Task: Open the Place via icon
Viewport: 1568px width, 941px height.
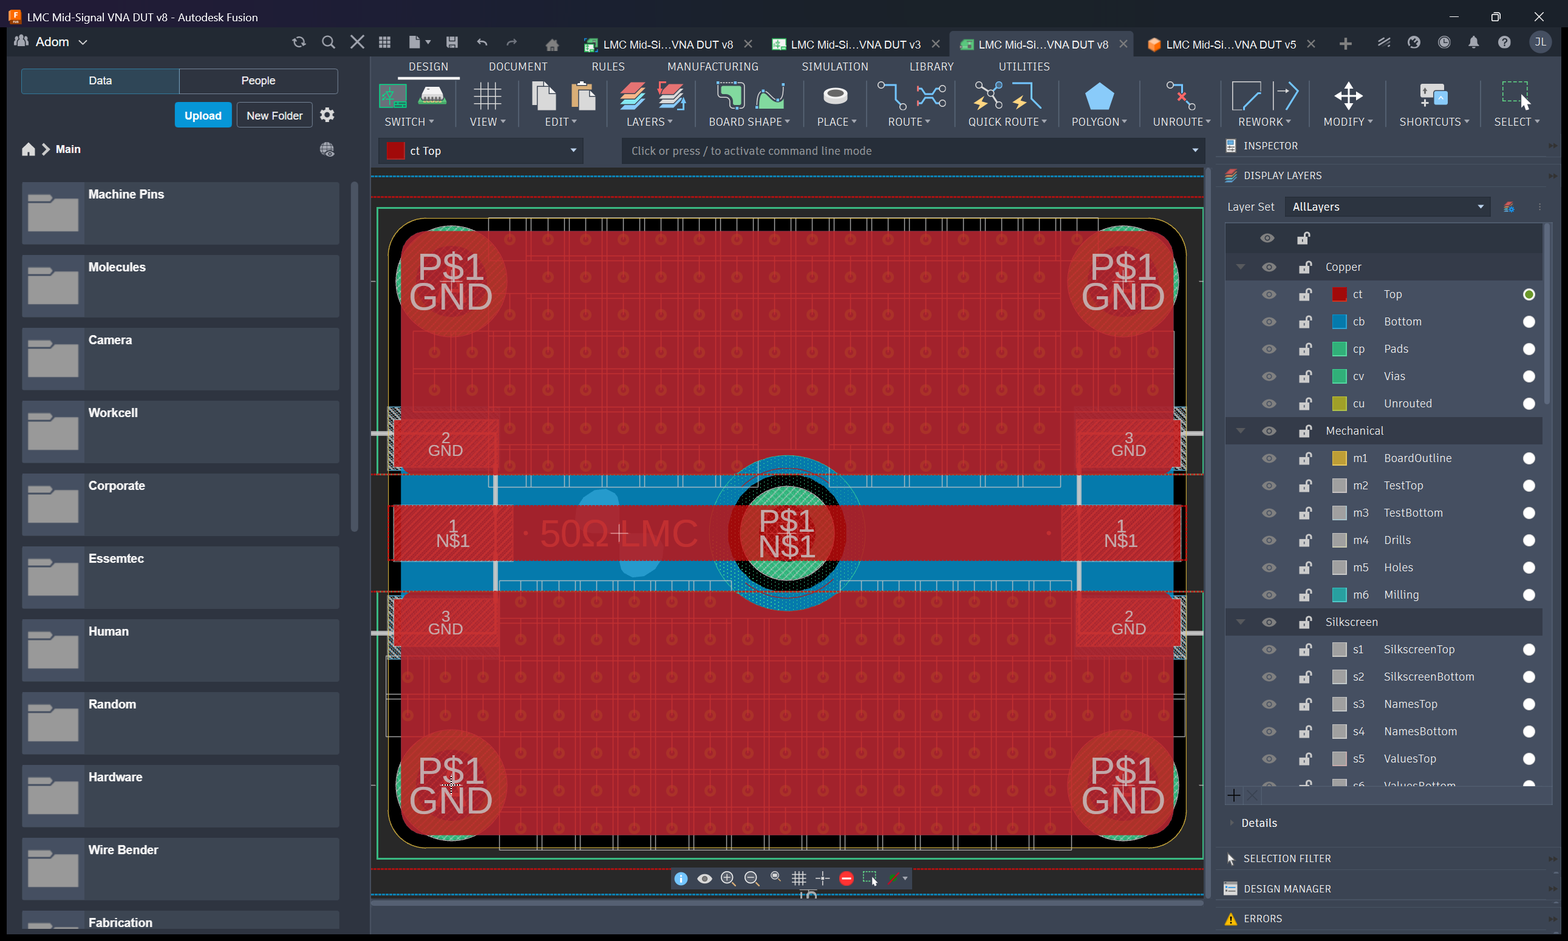Action: coord(835,97)
